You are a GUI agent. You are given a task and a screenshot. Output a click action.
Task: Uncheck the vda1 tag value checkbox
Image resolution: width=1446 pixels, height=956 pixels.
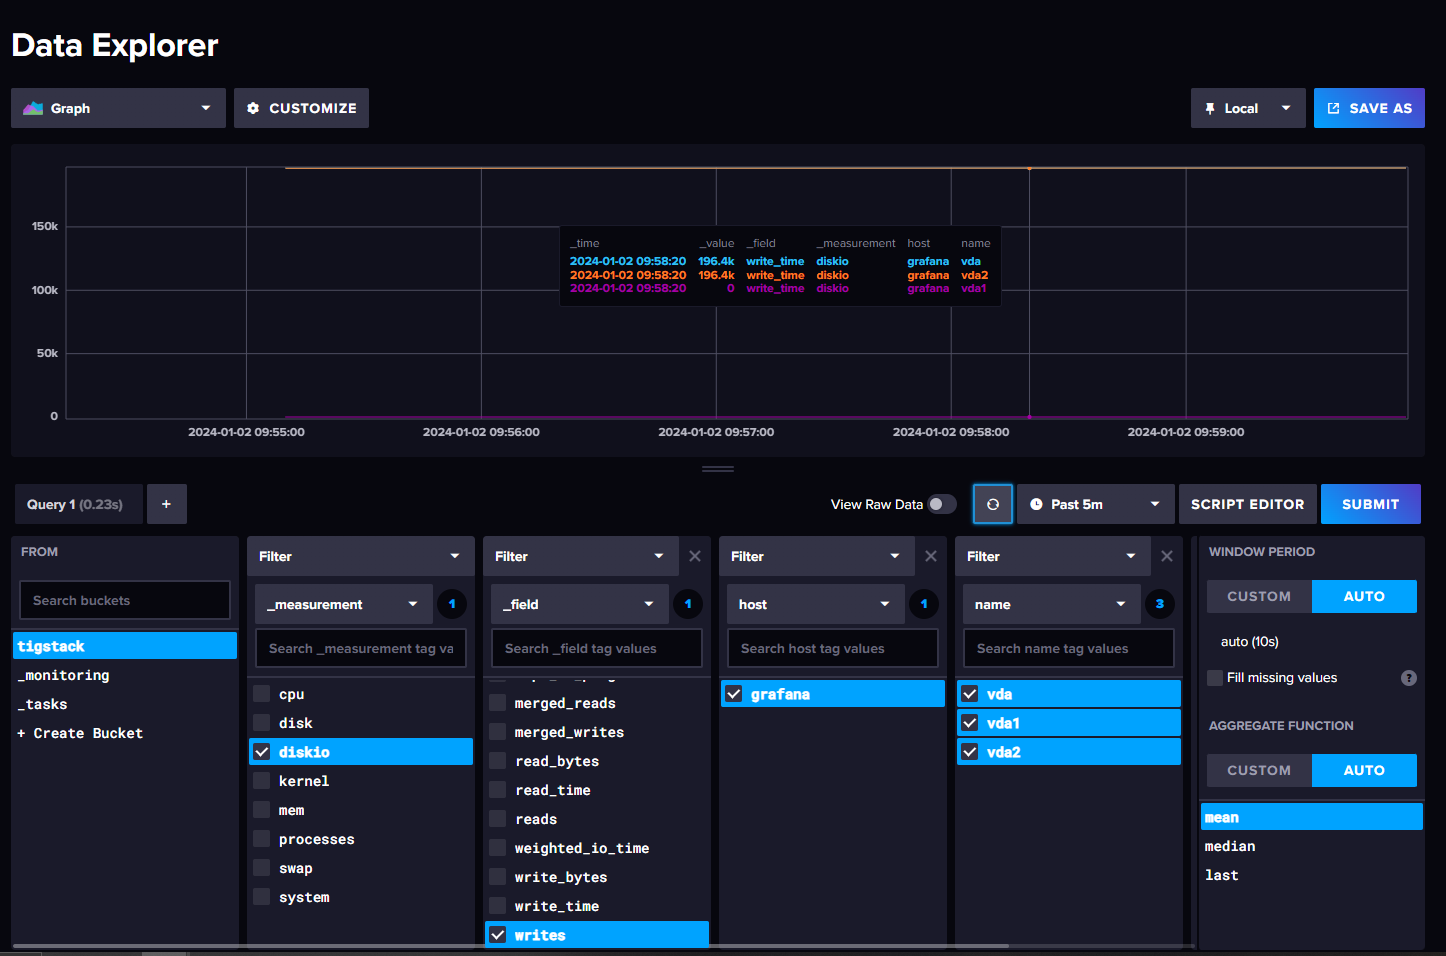[x=969, y=722]
